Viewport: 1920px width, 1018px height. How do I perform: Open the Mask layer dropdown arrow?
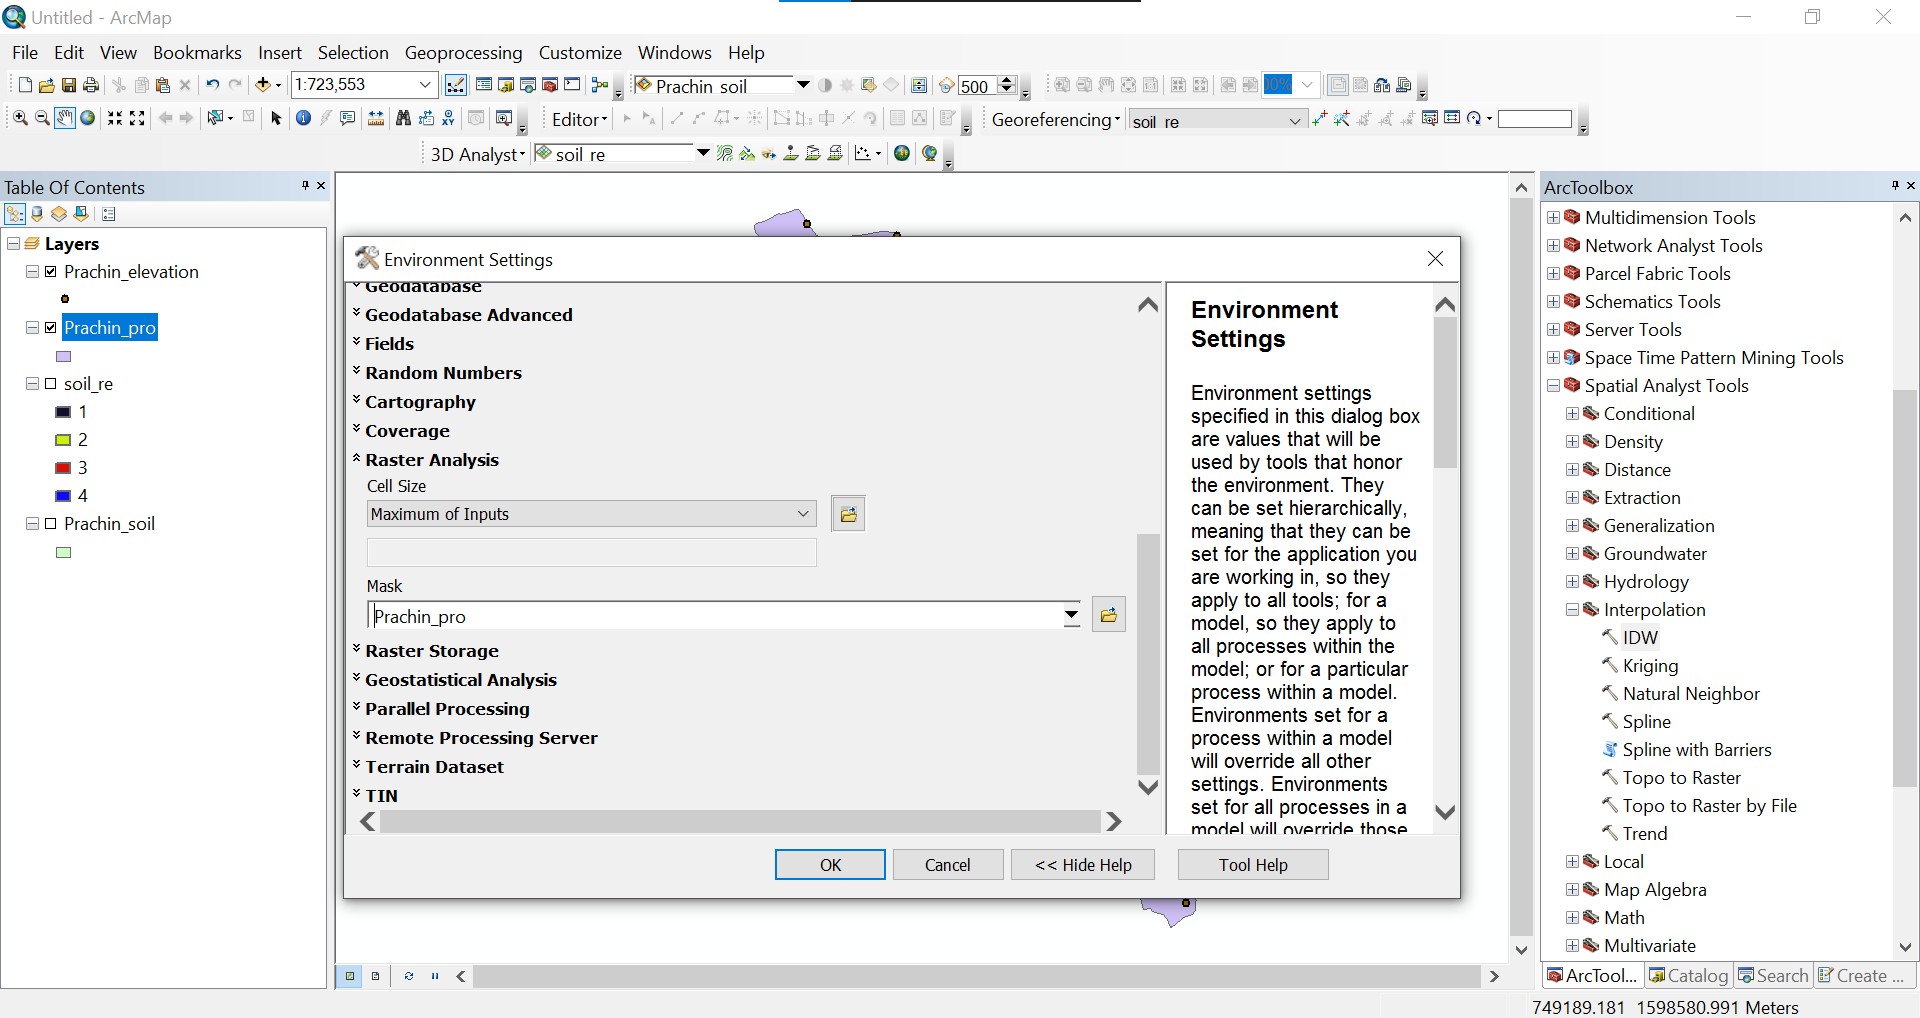click(x=1072, y=615)
